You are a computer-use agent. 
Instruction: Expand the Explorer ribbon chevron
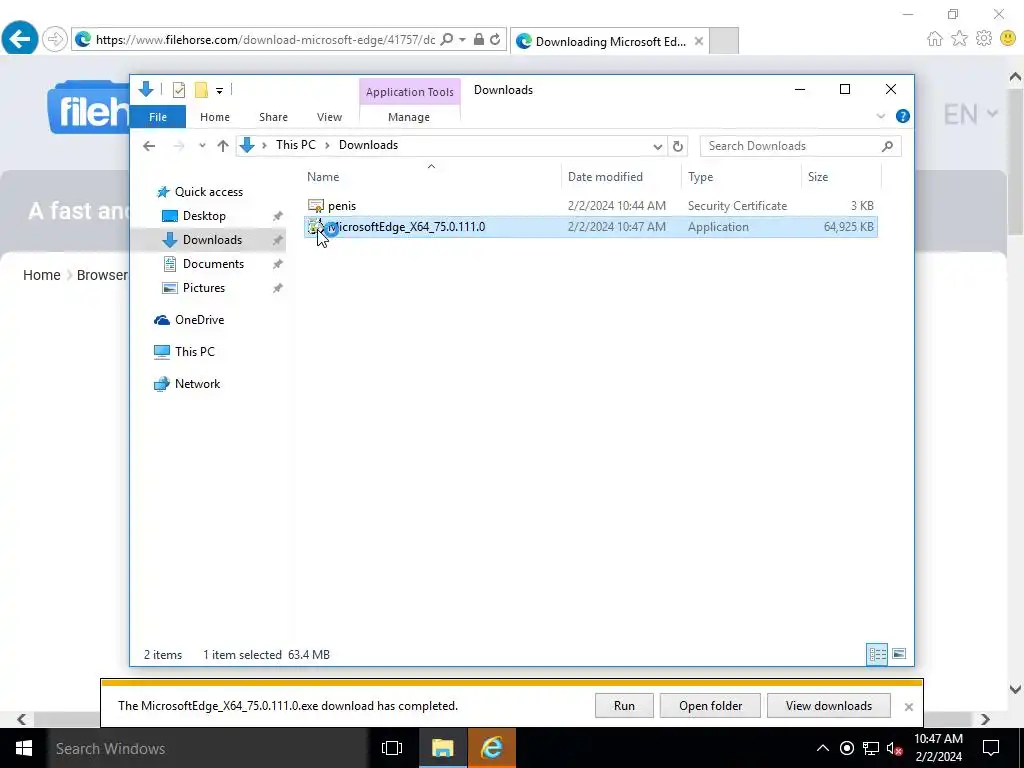point(880,116)
